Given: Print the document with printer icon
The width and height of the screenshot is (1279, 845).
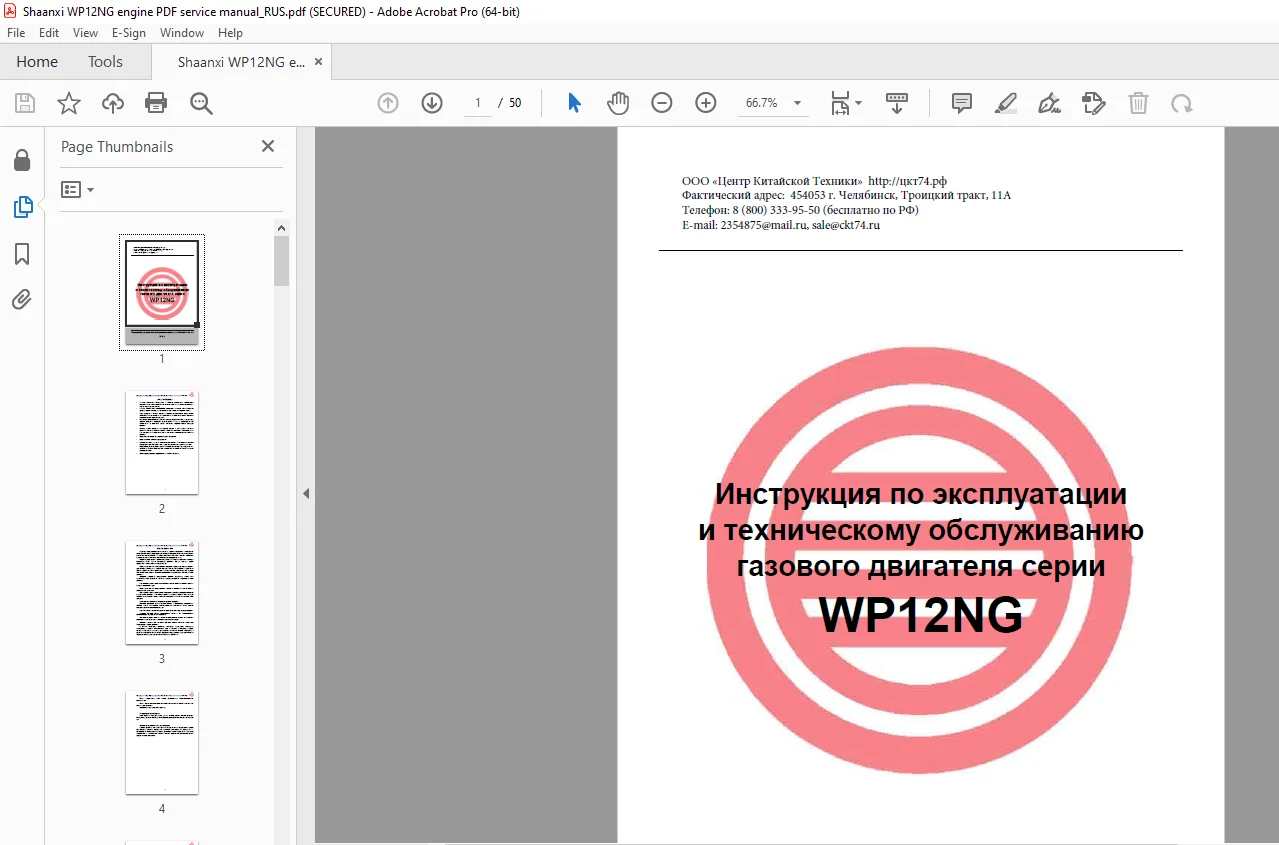Looking at the screenshot, I should coord(156,103).
